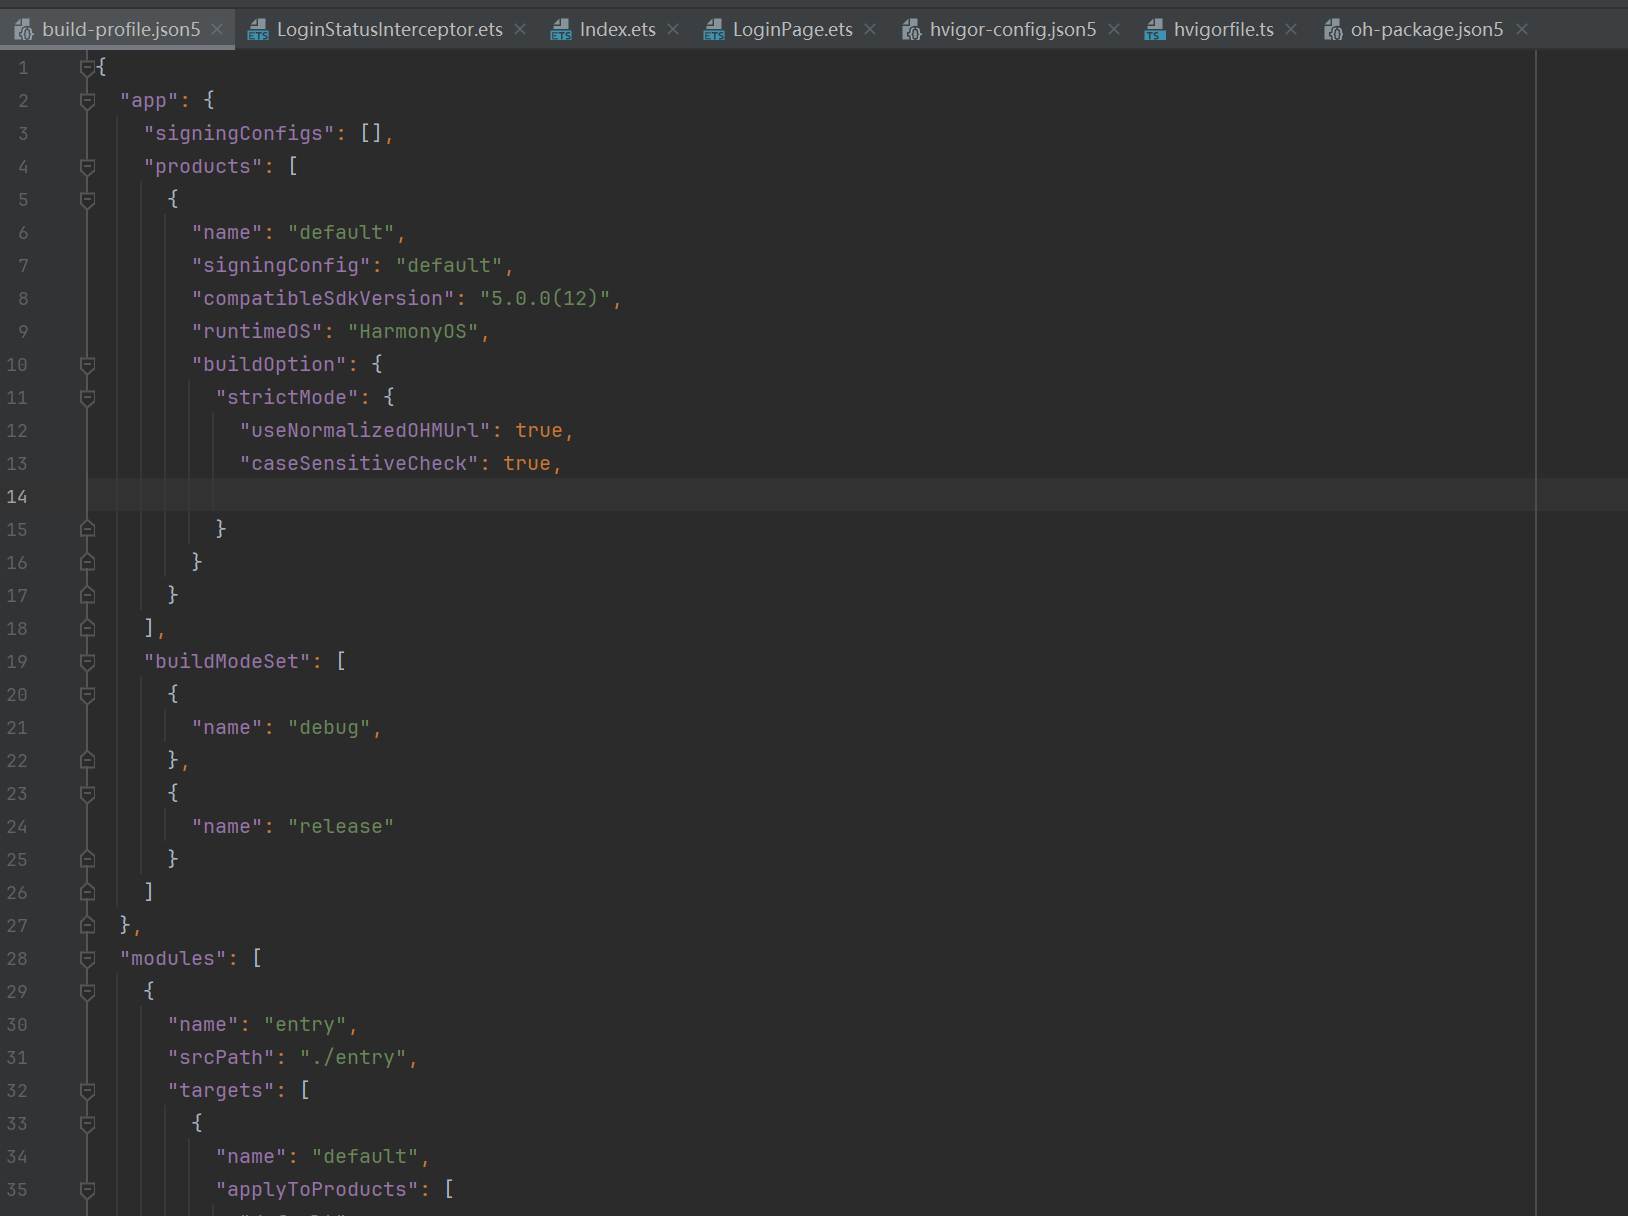Screen dimensions: 1628x1216
Task: Click LoginStatusInterceptor.ets file type icon
Action: click(x=258, y=30)
